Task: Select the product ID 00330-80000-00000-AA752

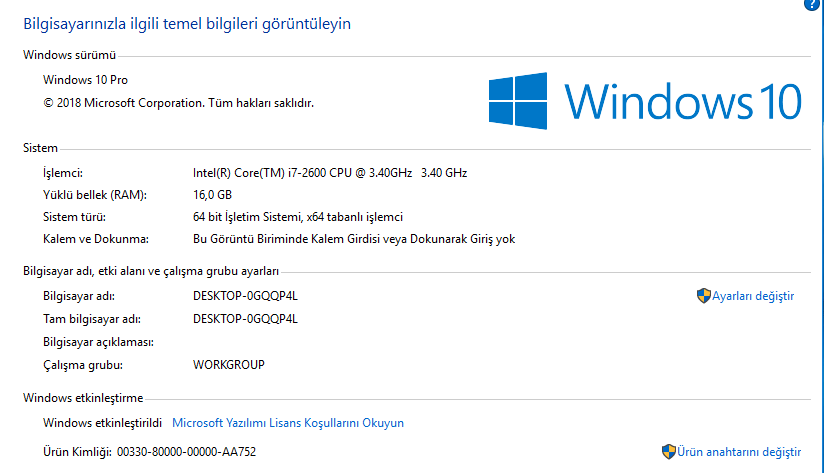Action: (187, 452)
